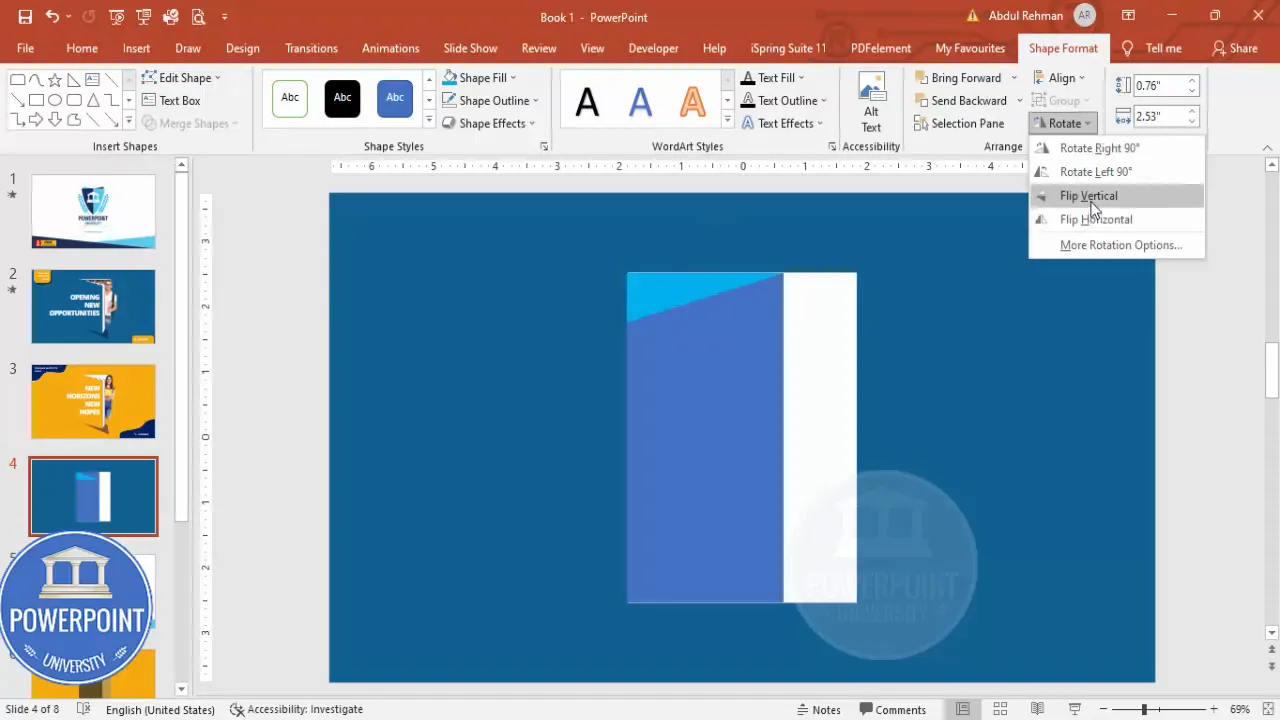Image resolution: width=1280 pixels, height=720 pixels.
Task: Collapse the Rotate dropdown button
Action: pyautogui.click(x=1063, y=123)
